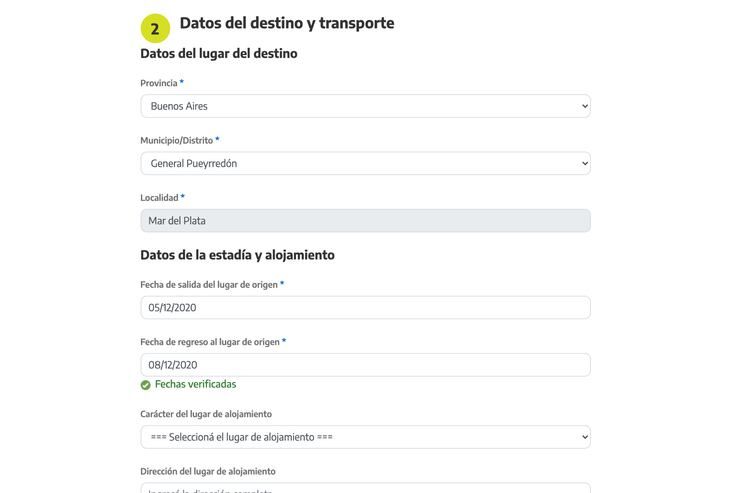Click the Localidad field showing Mar del Plata
Image resolution: width=740 pixels, height=493 pixels.
tap(365, 220)
